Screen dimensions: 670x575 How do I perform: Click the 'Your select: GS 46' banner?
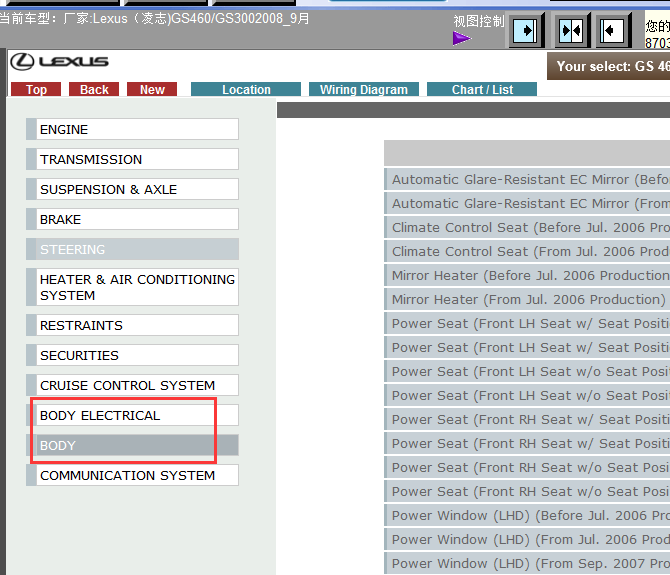point(609,66)
